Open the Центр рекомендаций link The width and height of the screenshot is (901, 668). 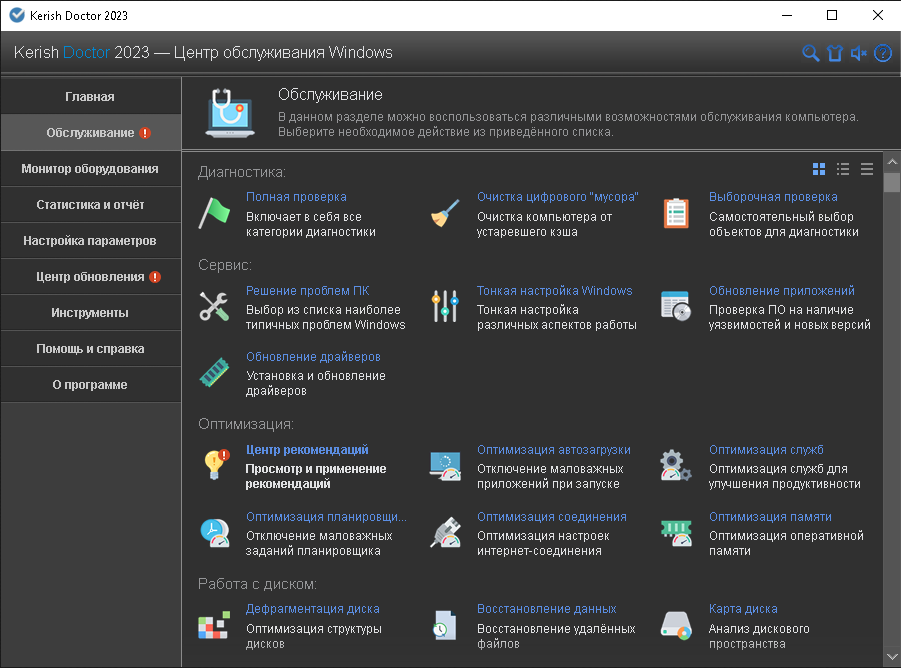pos(307,450)
